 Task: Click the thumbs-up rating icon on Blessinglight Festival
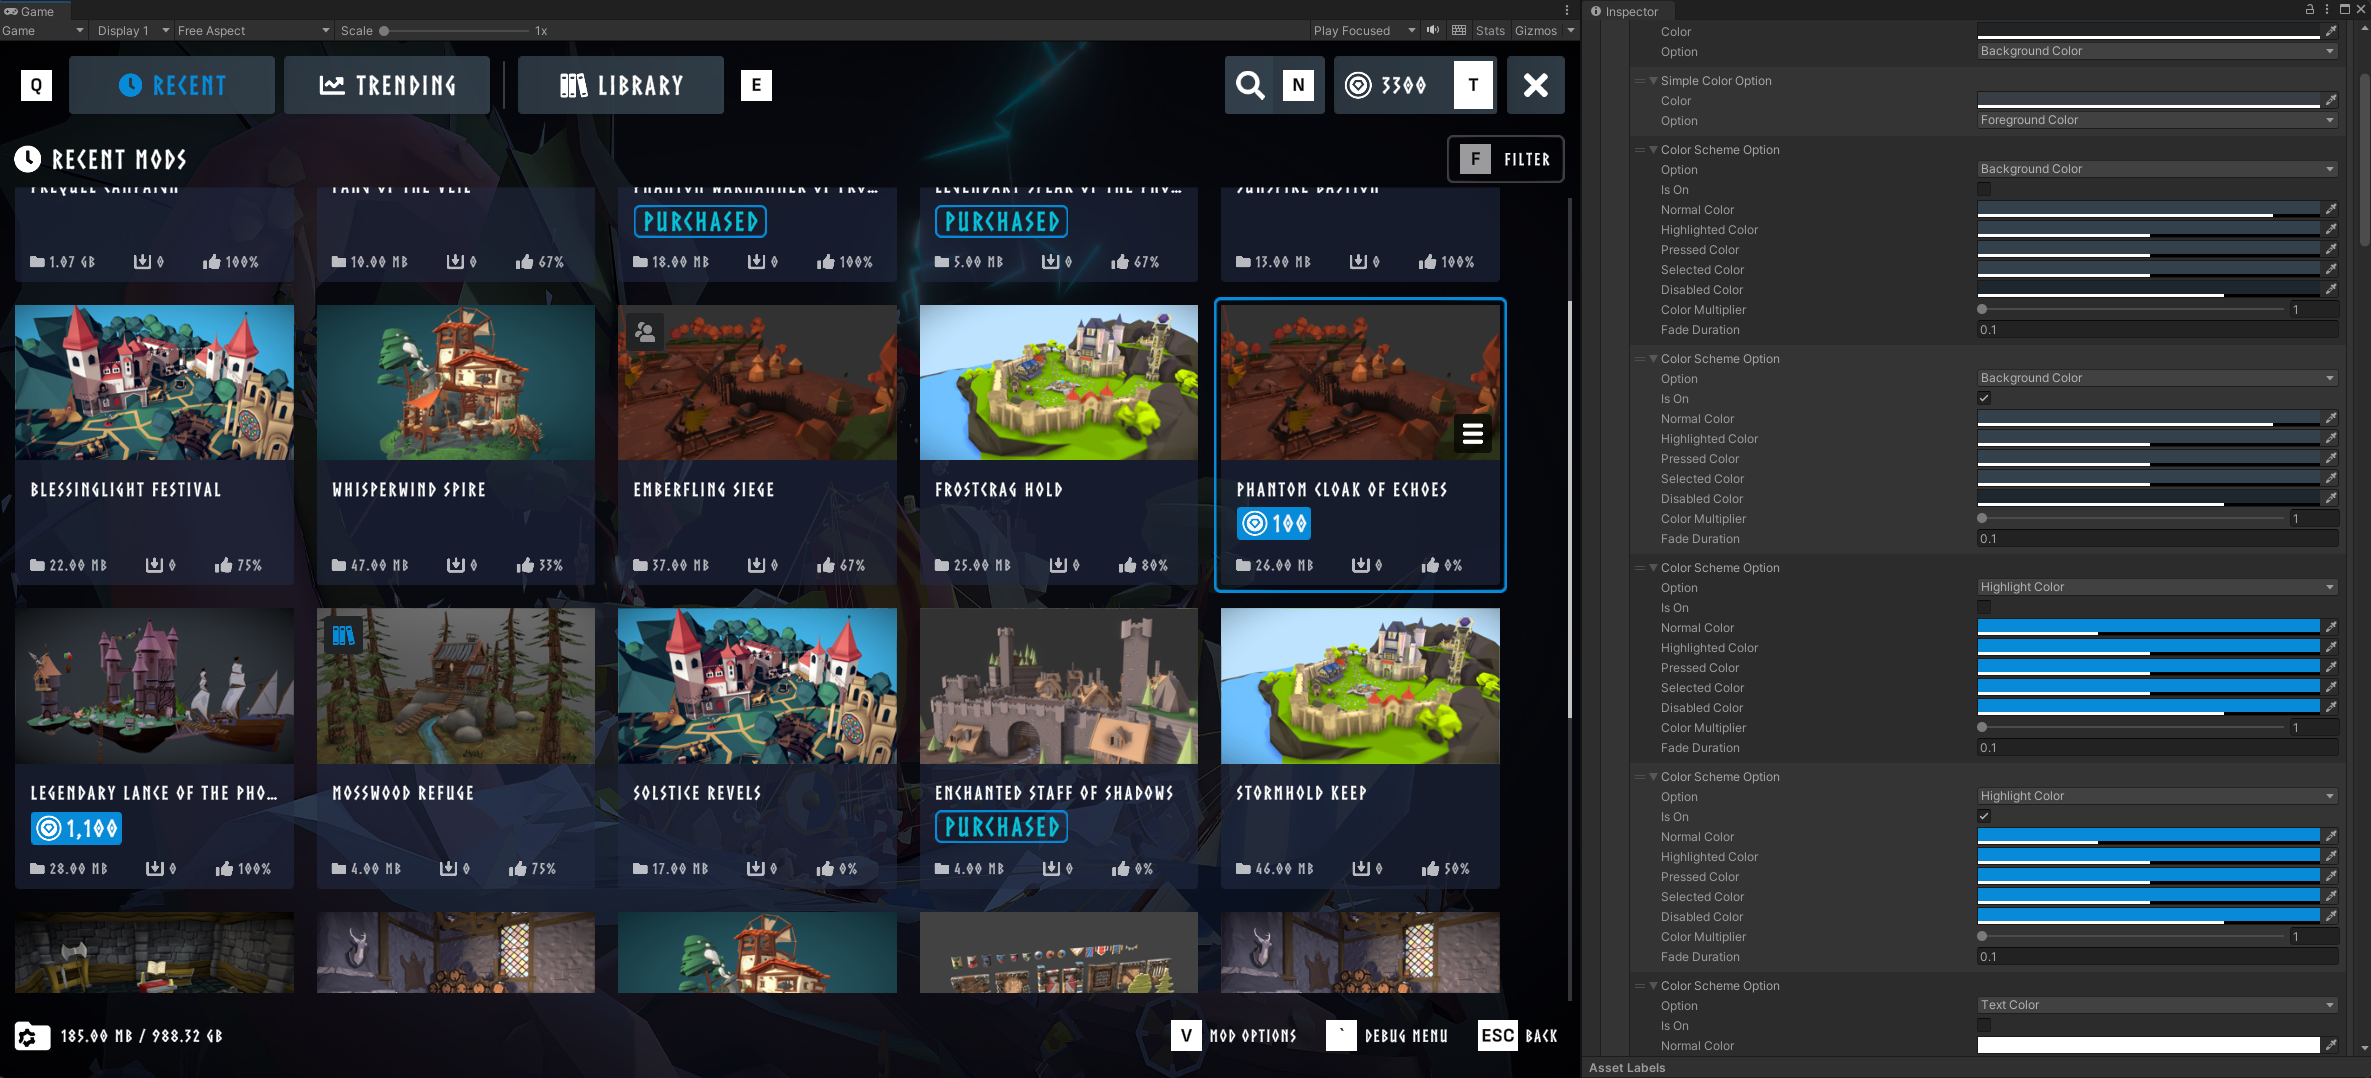tap(223, 565)
